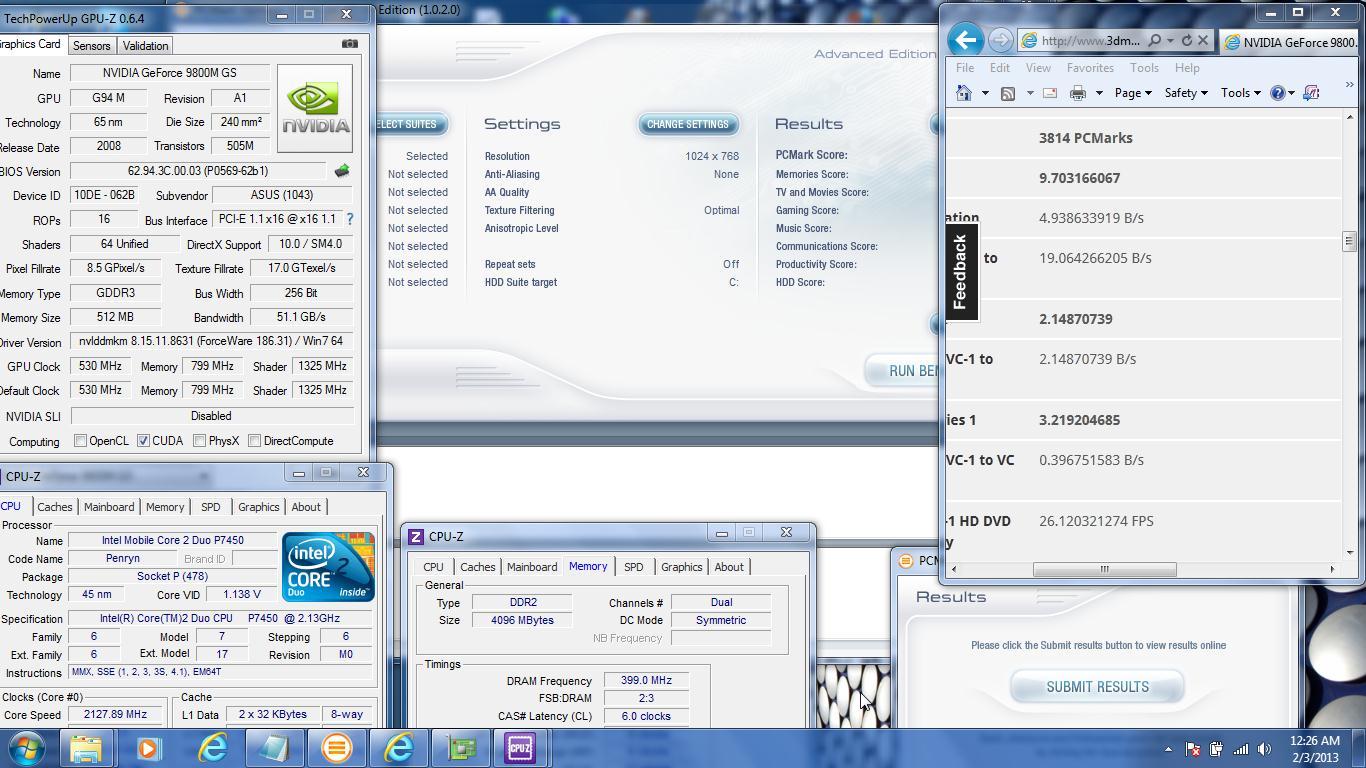
Task: Click the Action Center flag tray icon
Action: pyautogui.click(x=1192, y=749)
